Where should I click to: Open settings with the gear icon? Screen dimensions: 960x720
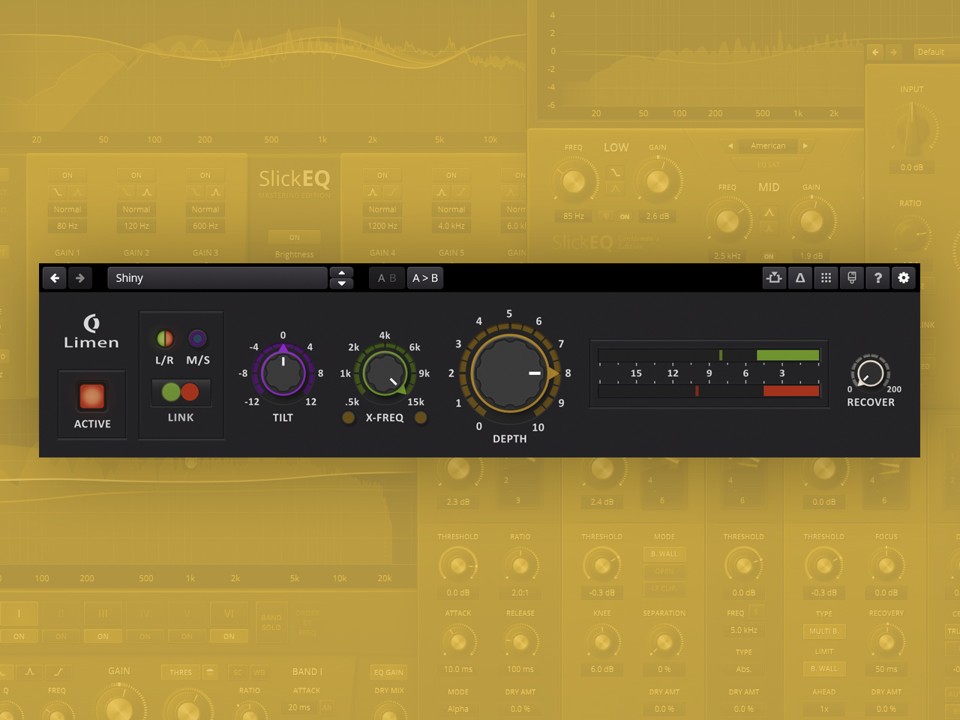(904, 278)
